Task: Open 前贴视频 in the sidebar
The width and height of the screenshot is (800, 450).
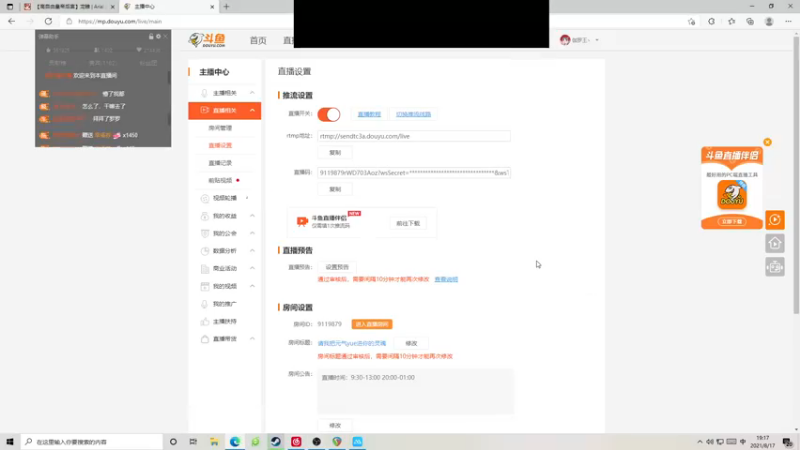Action: (x=220, y=180)
